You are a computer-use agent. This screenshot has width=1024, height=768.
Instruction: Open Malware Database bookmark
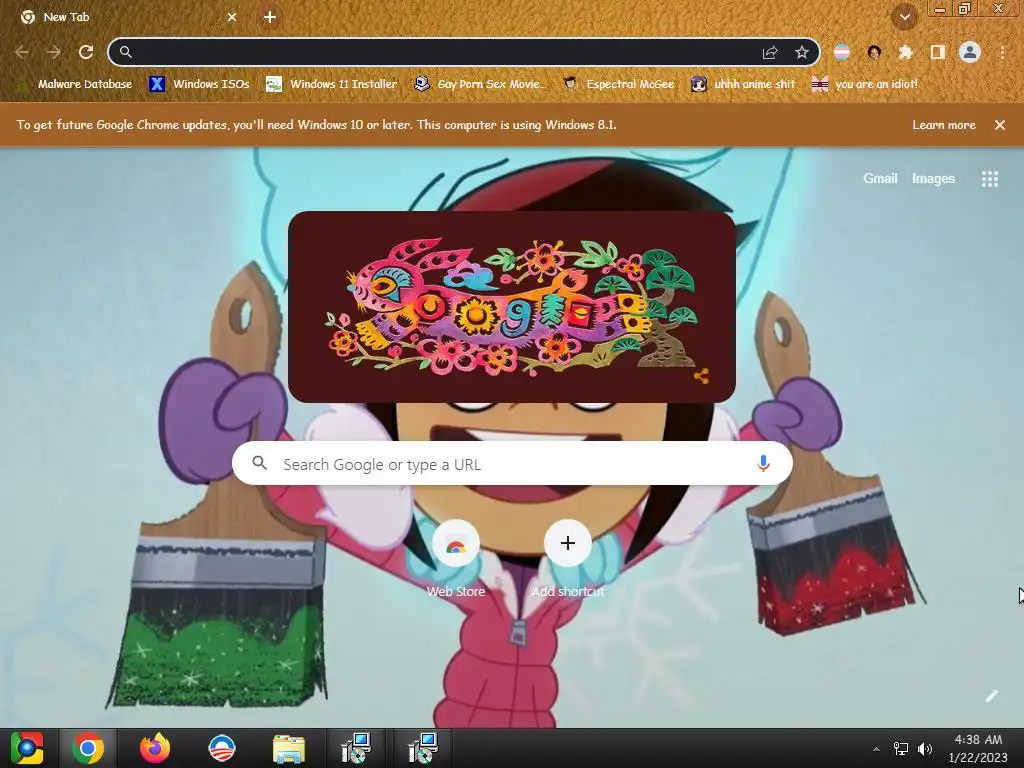pos(76,84)
